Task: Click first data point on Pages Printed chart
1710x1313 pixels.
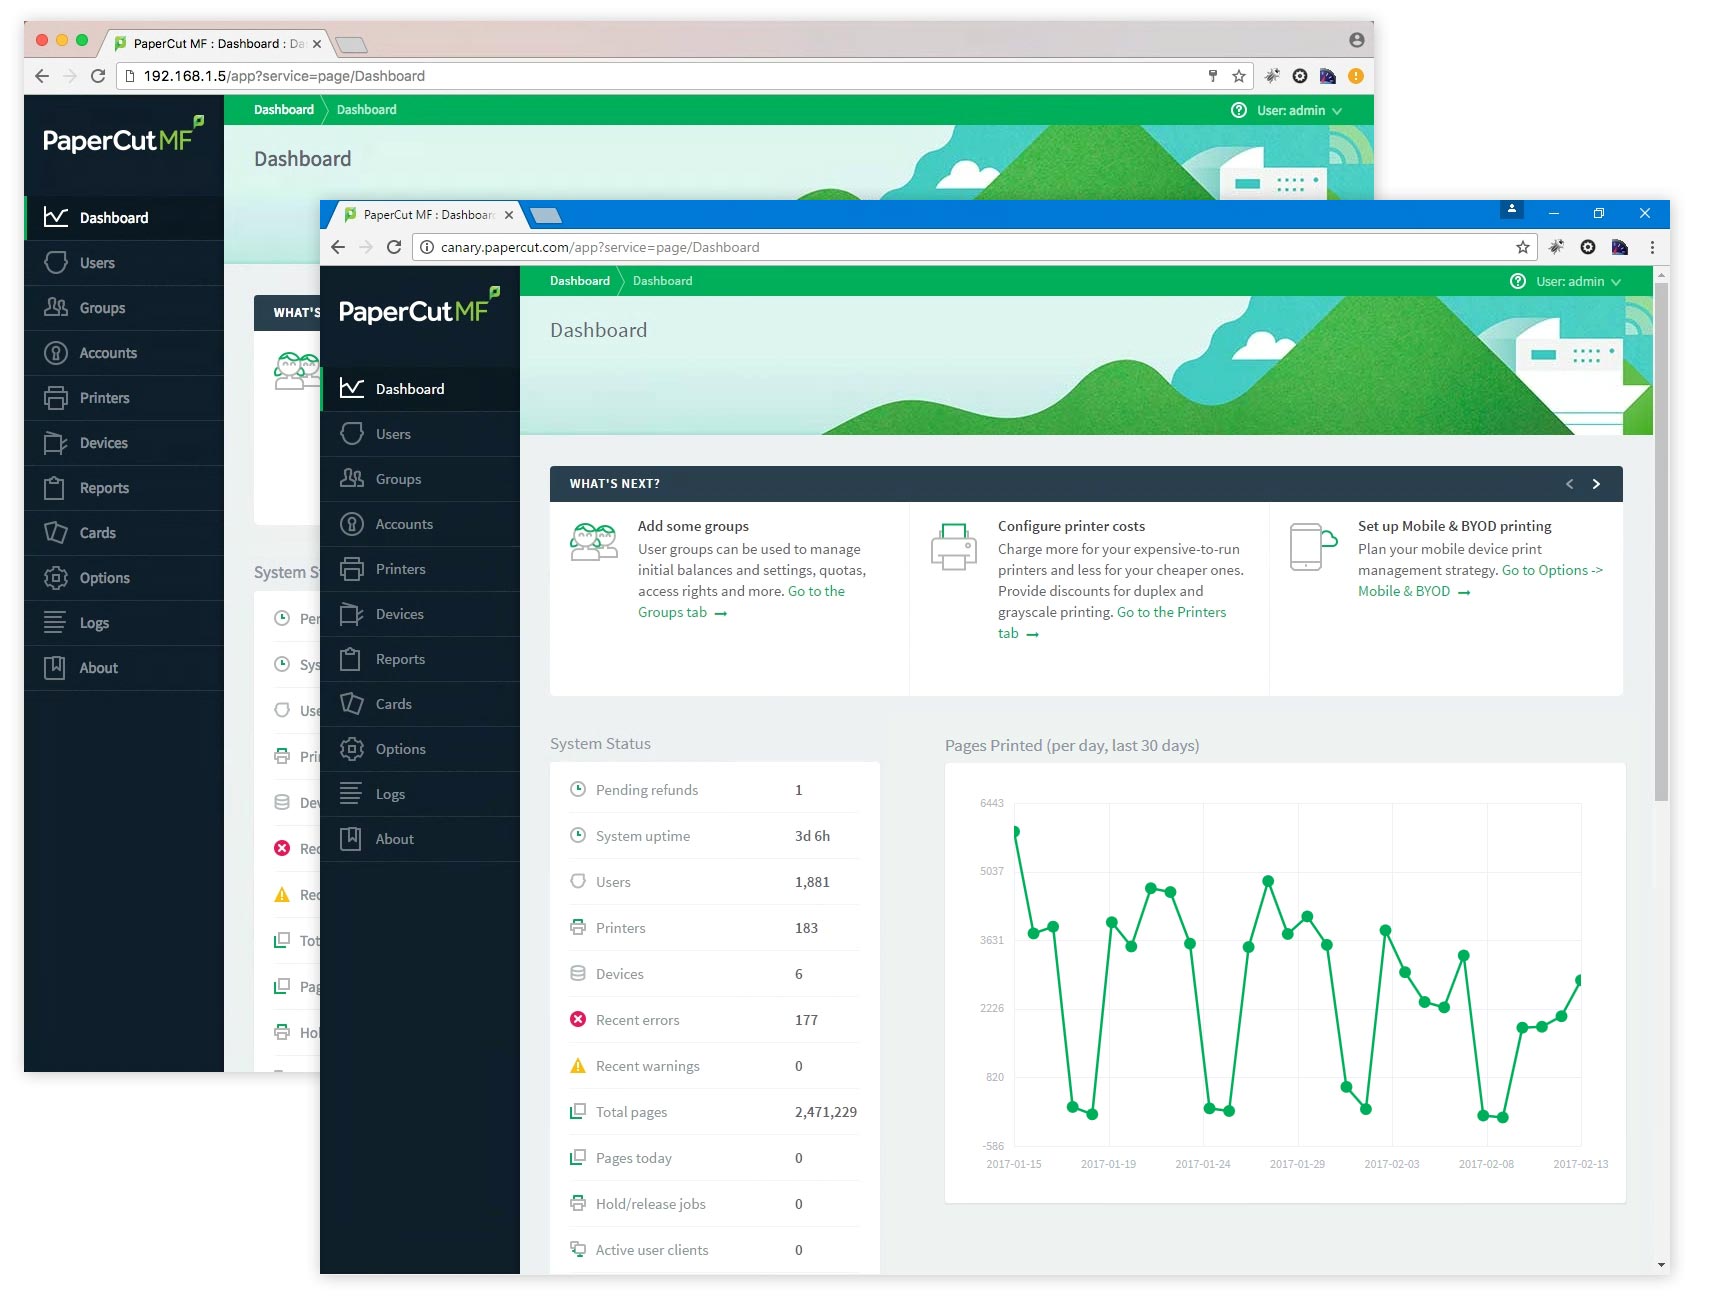Action: click(x=1015, y=832)
